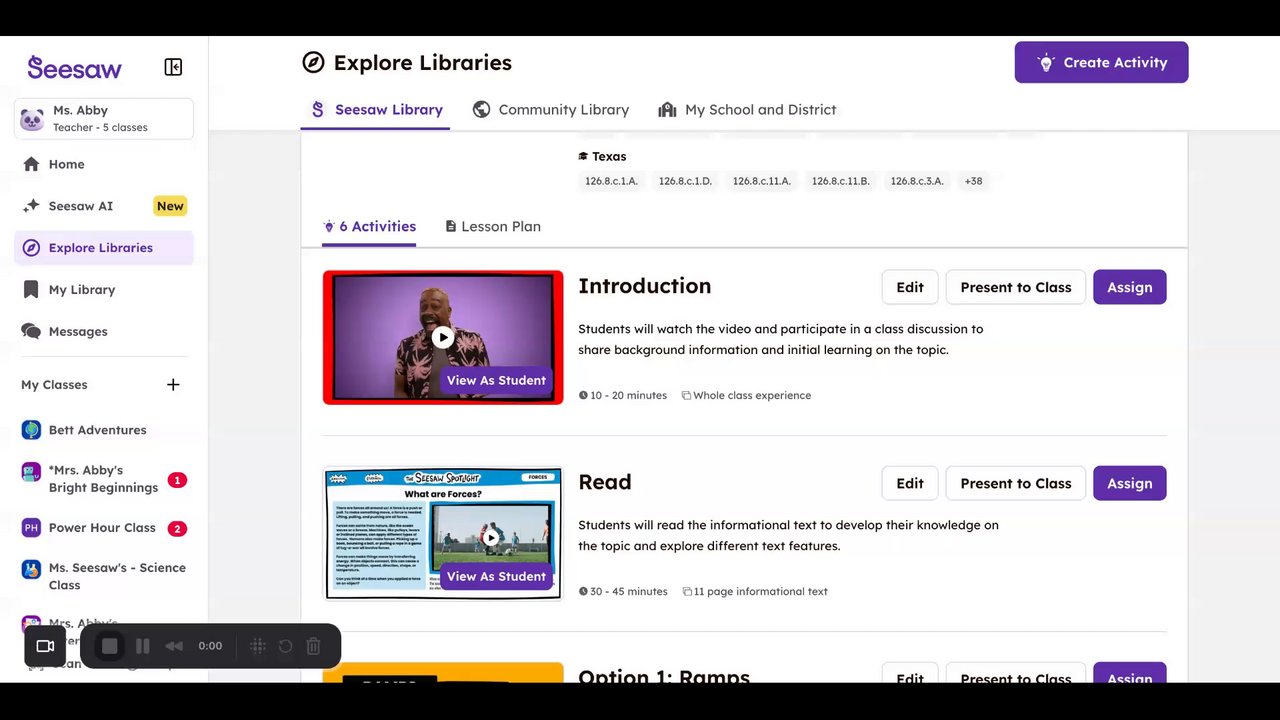
Task: Switch to Community Library tab
Action: click(x=551, y=110)
